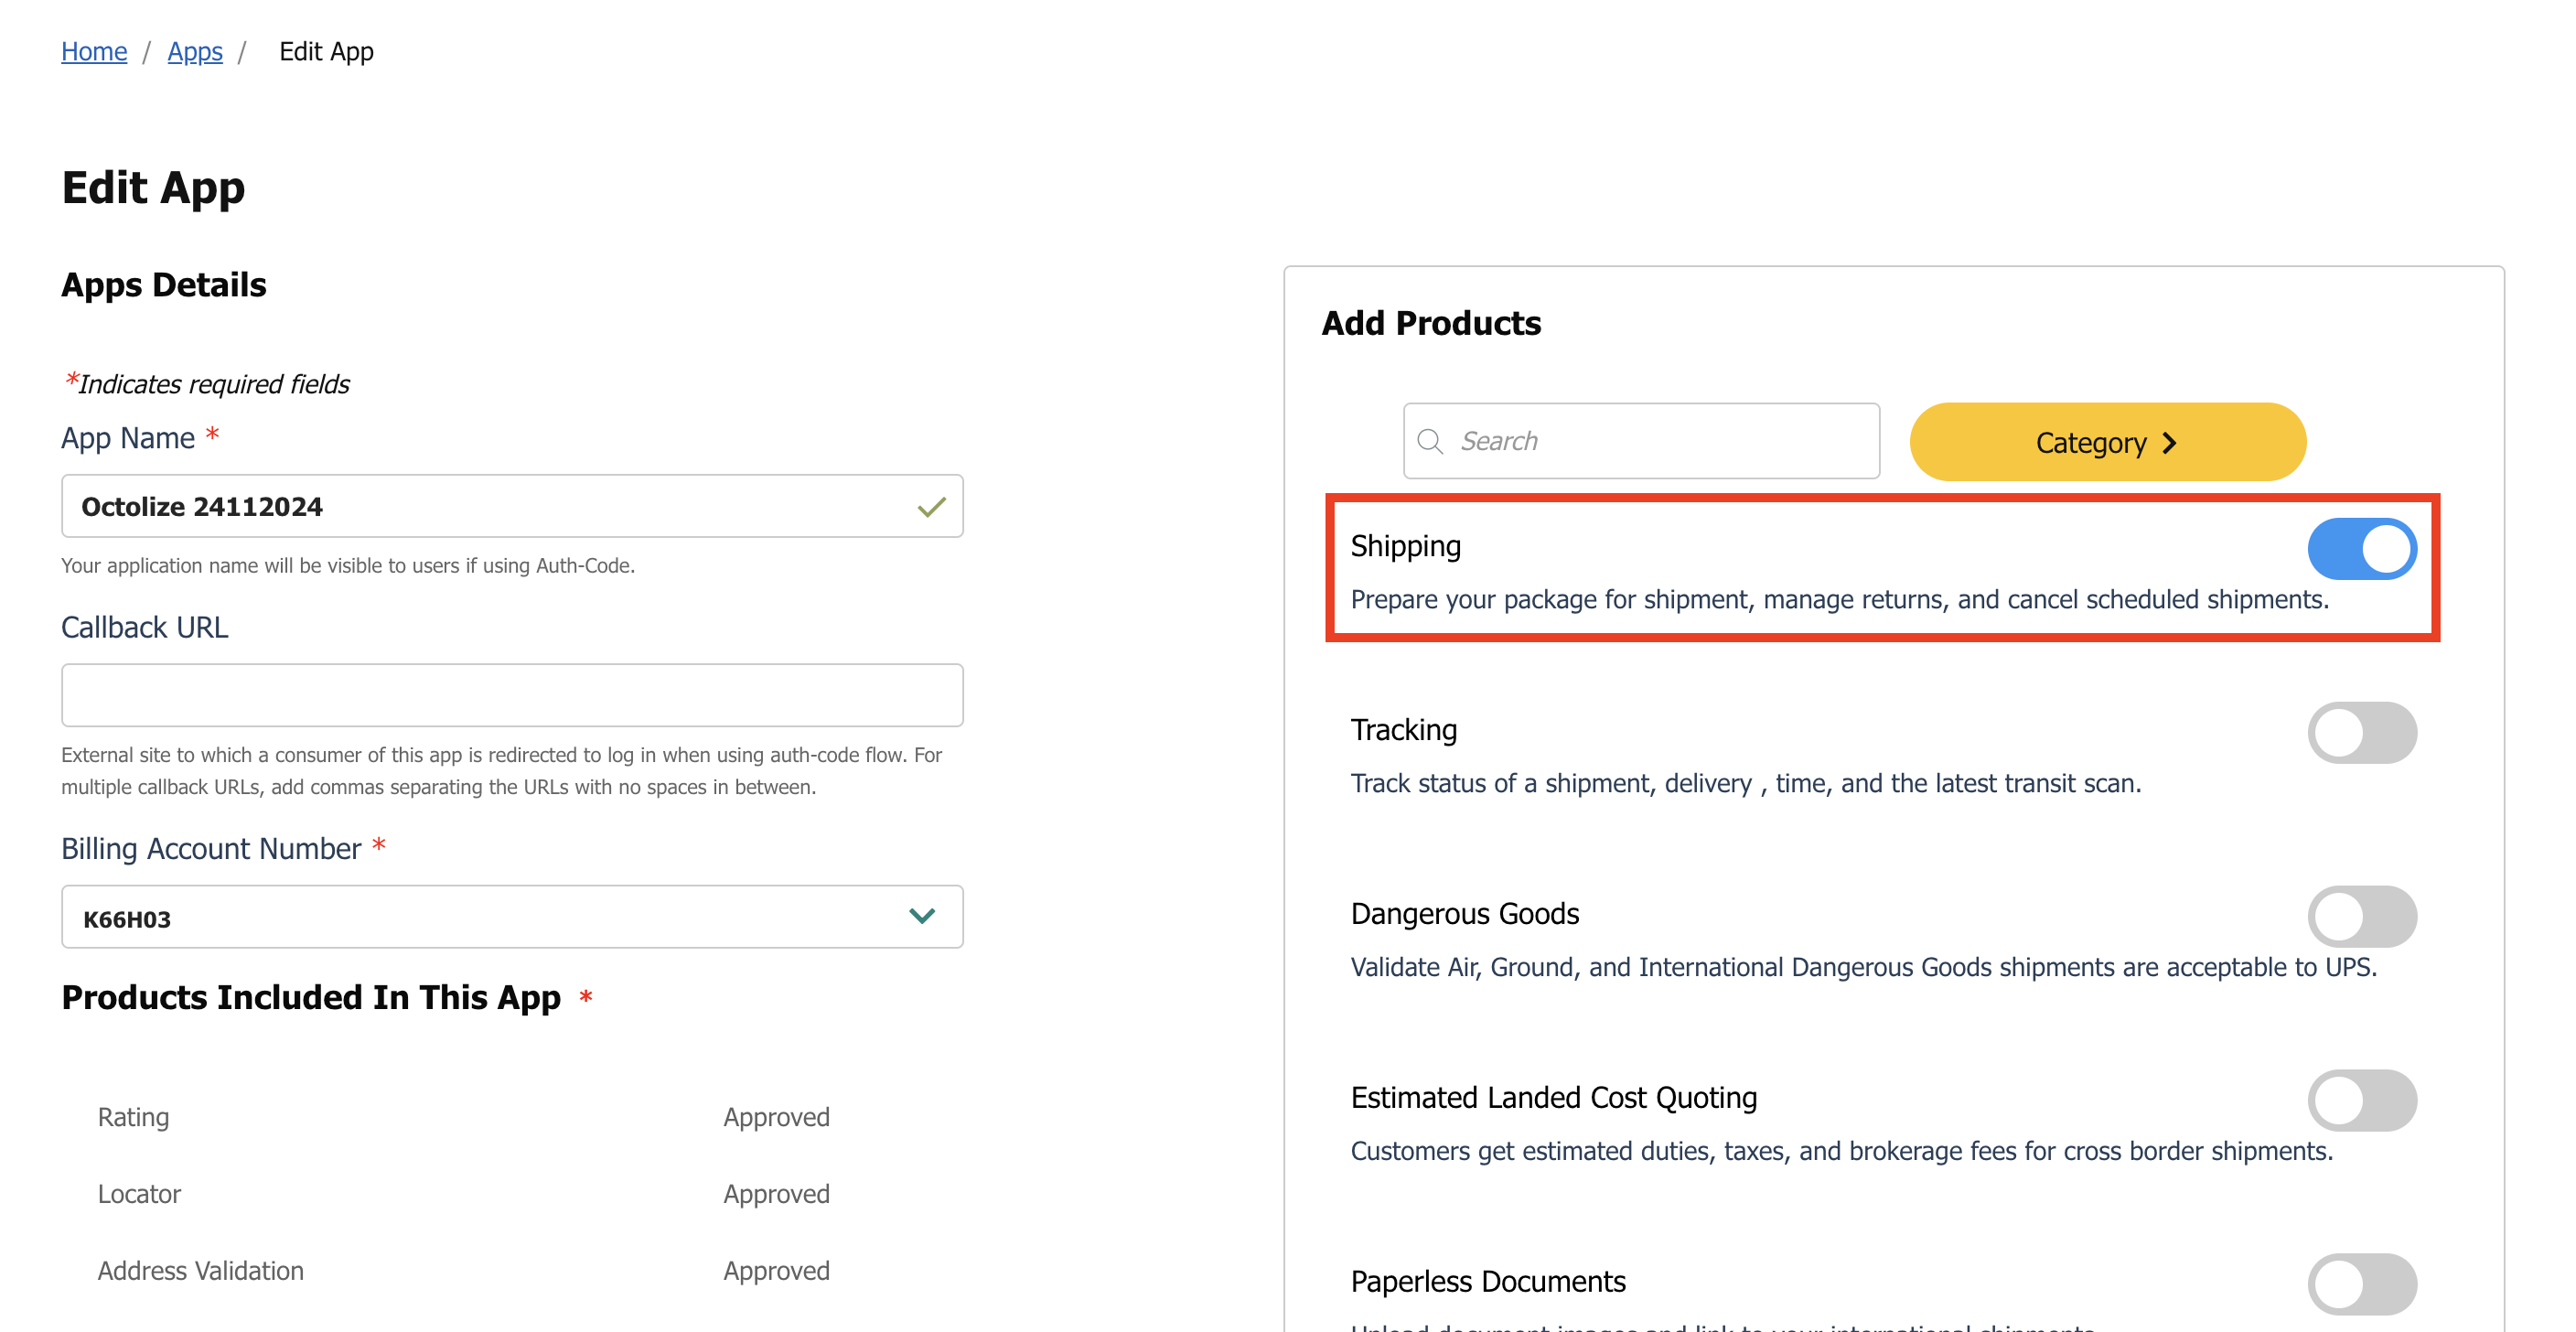The image size is (2576, 1332).
Task: Click the green checkmark in App Name field
Action: click(x=931, y=507)
